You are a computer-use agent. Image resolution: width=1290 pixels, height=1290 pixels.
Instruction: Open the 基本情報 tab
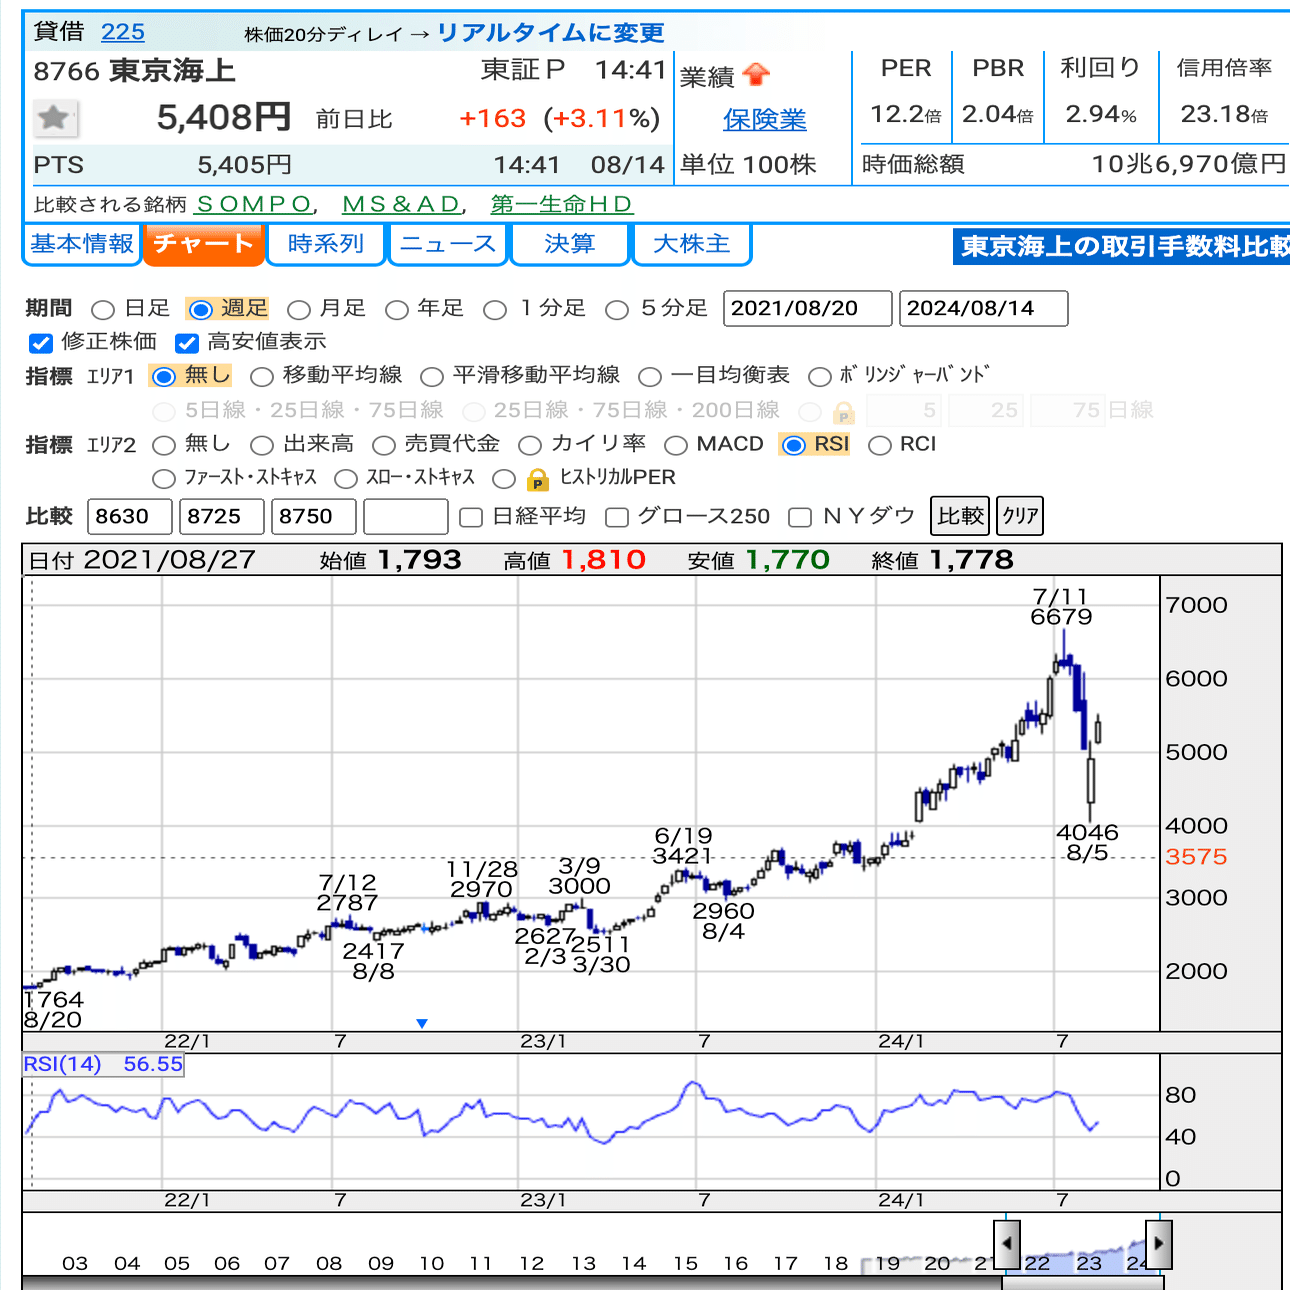pos(82,244)
